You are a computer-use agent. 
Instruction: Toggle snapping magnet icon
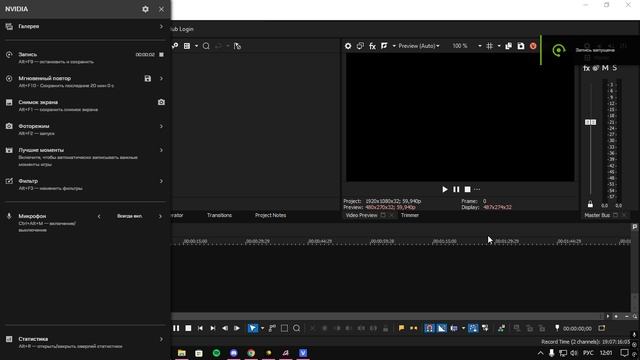[x=429, y=328]
